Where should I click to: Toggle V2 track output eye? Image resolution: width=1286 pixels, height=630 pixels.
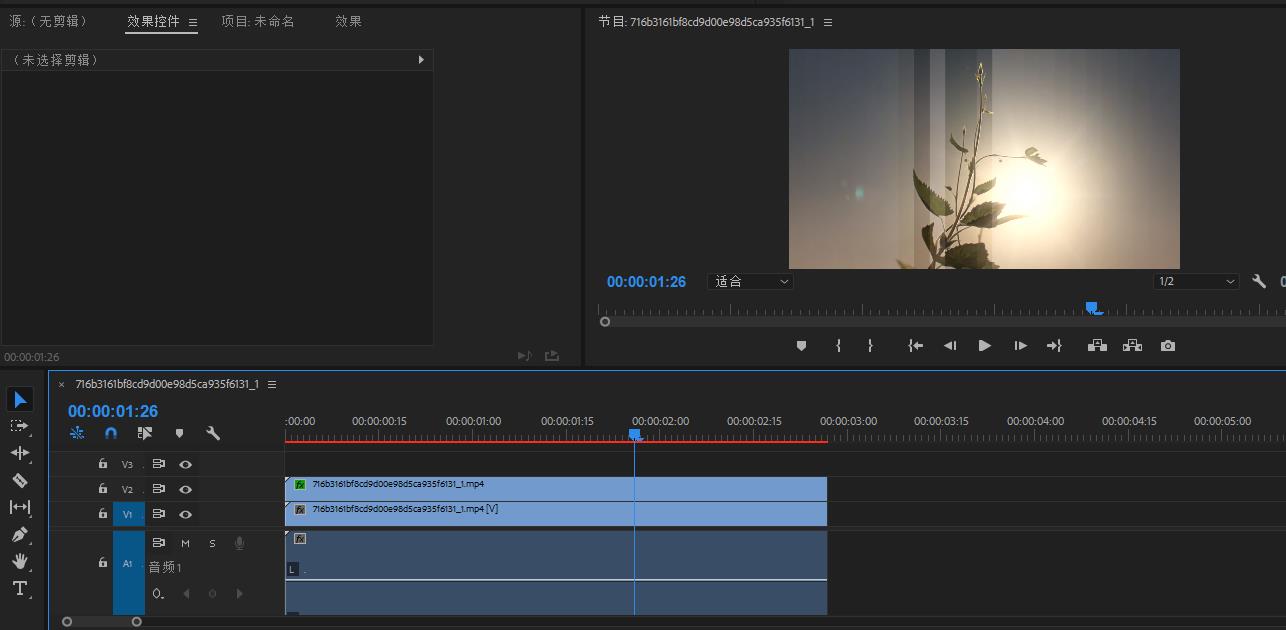(x=185, y=489)
